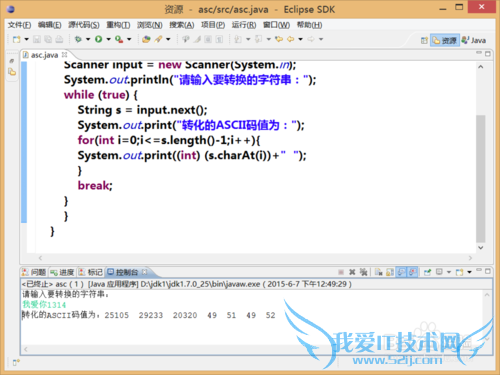Viewport: 500px width, 375px height.
Task: Click the Previous Annotation icon
Action: [x=258, y=39]
